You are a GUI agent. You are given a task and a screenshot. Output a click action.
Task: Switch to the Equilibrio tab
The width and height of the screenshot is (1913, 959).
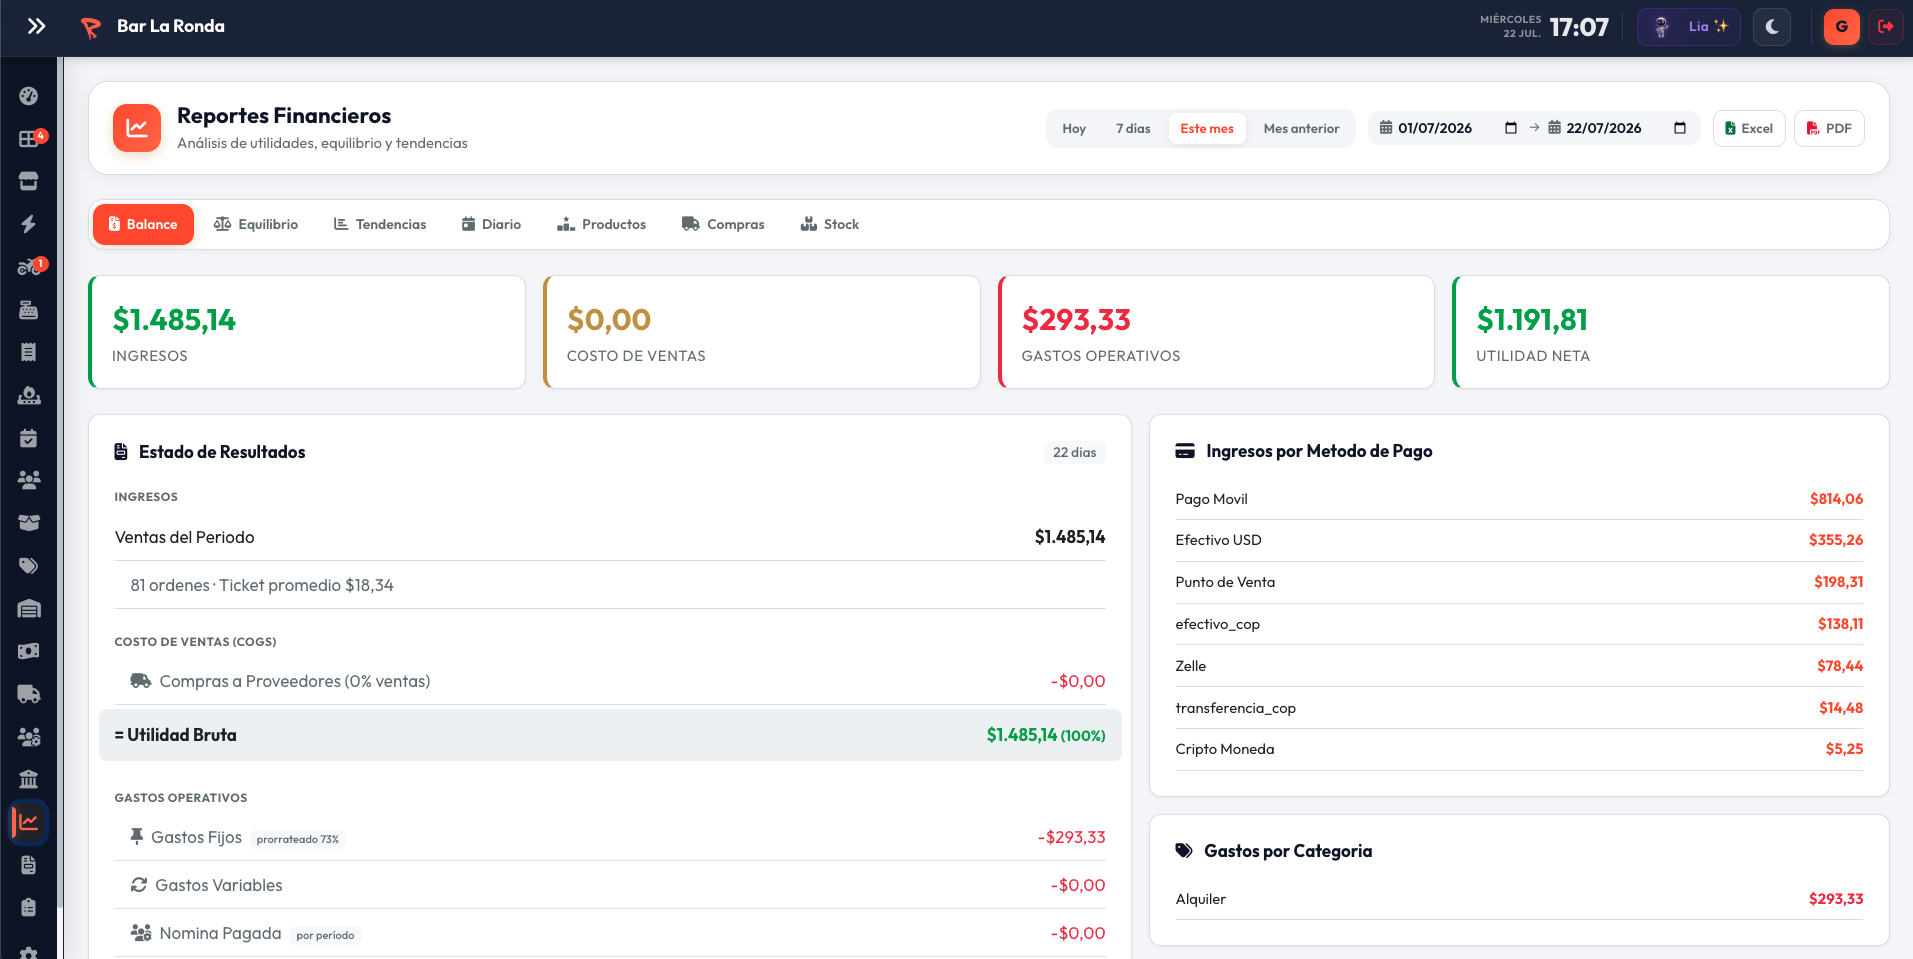point(256,224)
